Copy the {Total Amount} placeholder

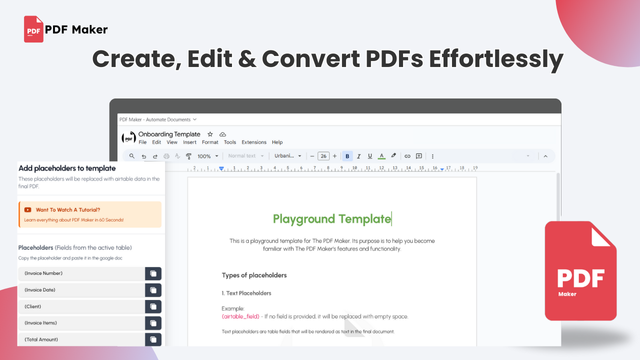(x=153, y=340)
